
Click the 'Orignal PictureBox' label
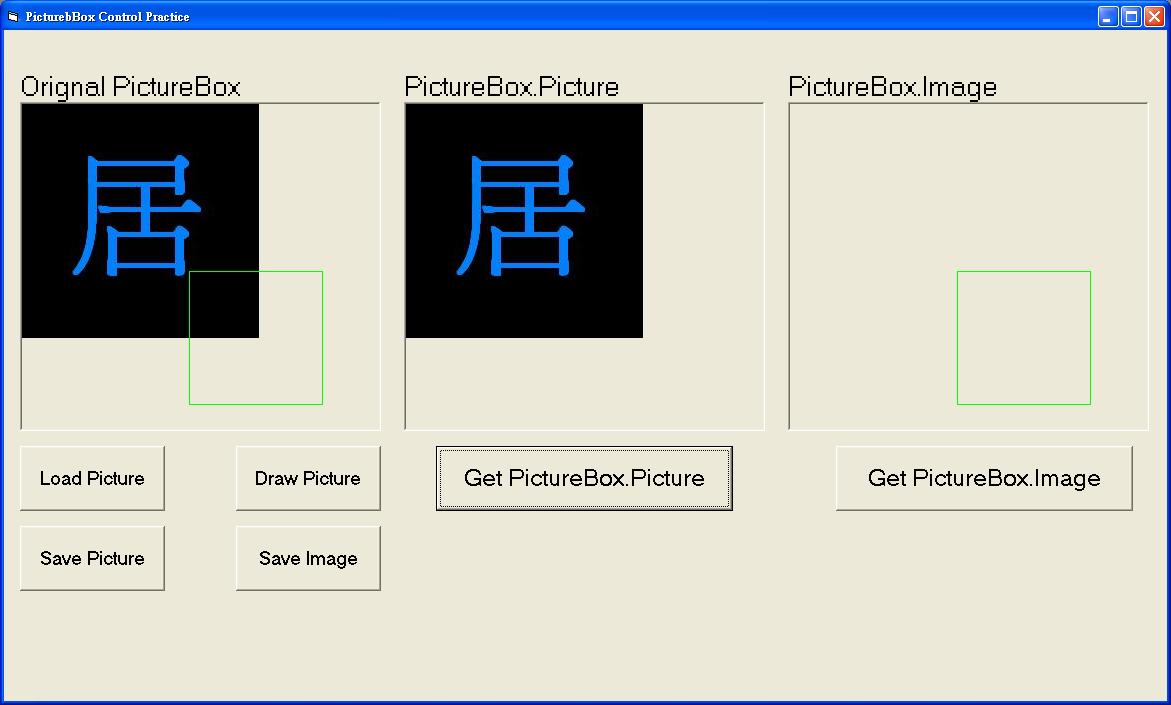tap(130, 87)
